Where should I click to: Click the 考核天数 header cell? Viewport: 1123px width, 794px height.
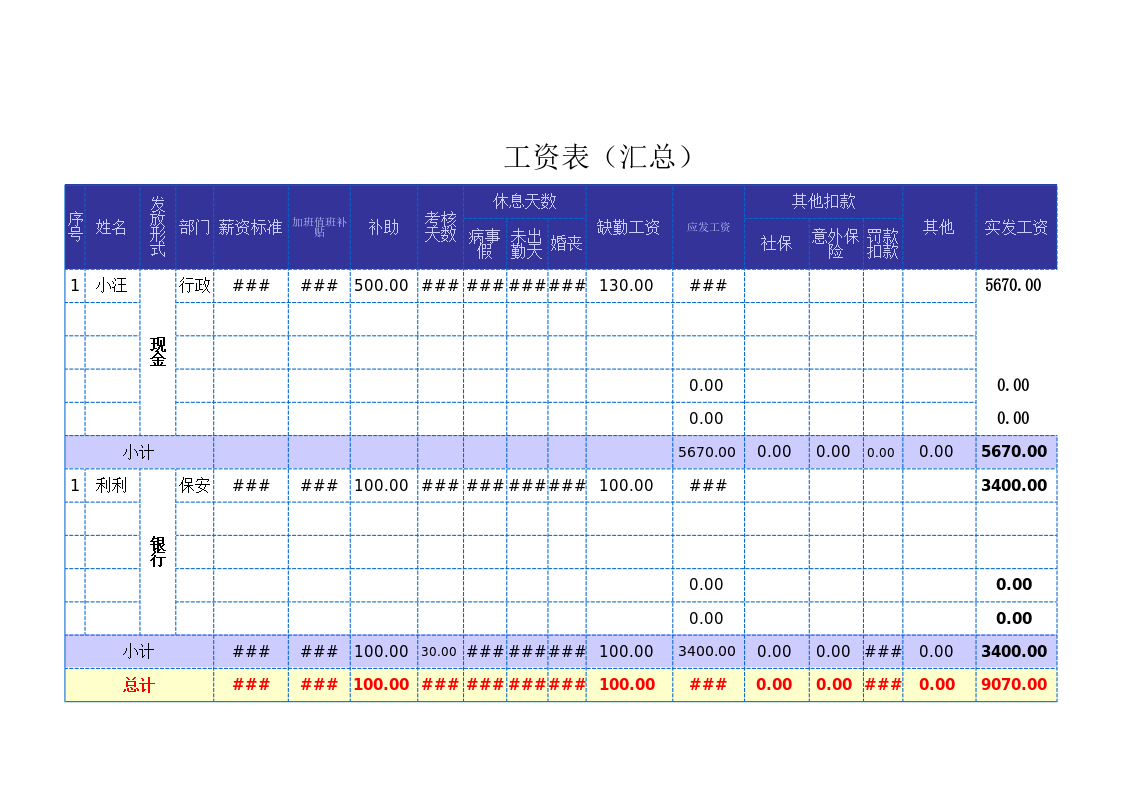pos(440,227)
